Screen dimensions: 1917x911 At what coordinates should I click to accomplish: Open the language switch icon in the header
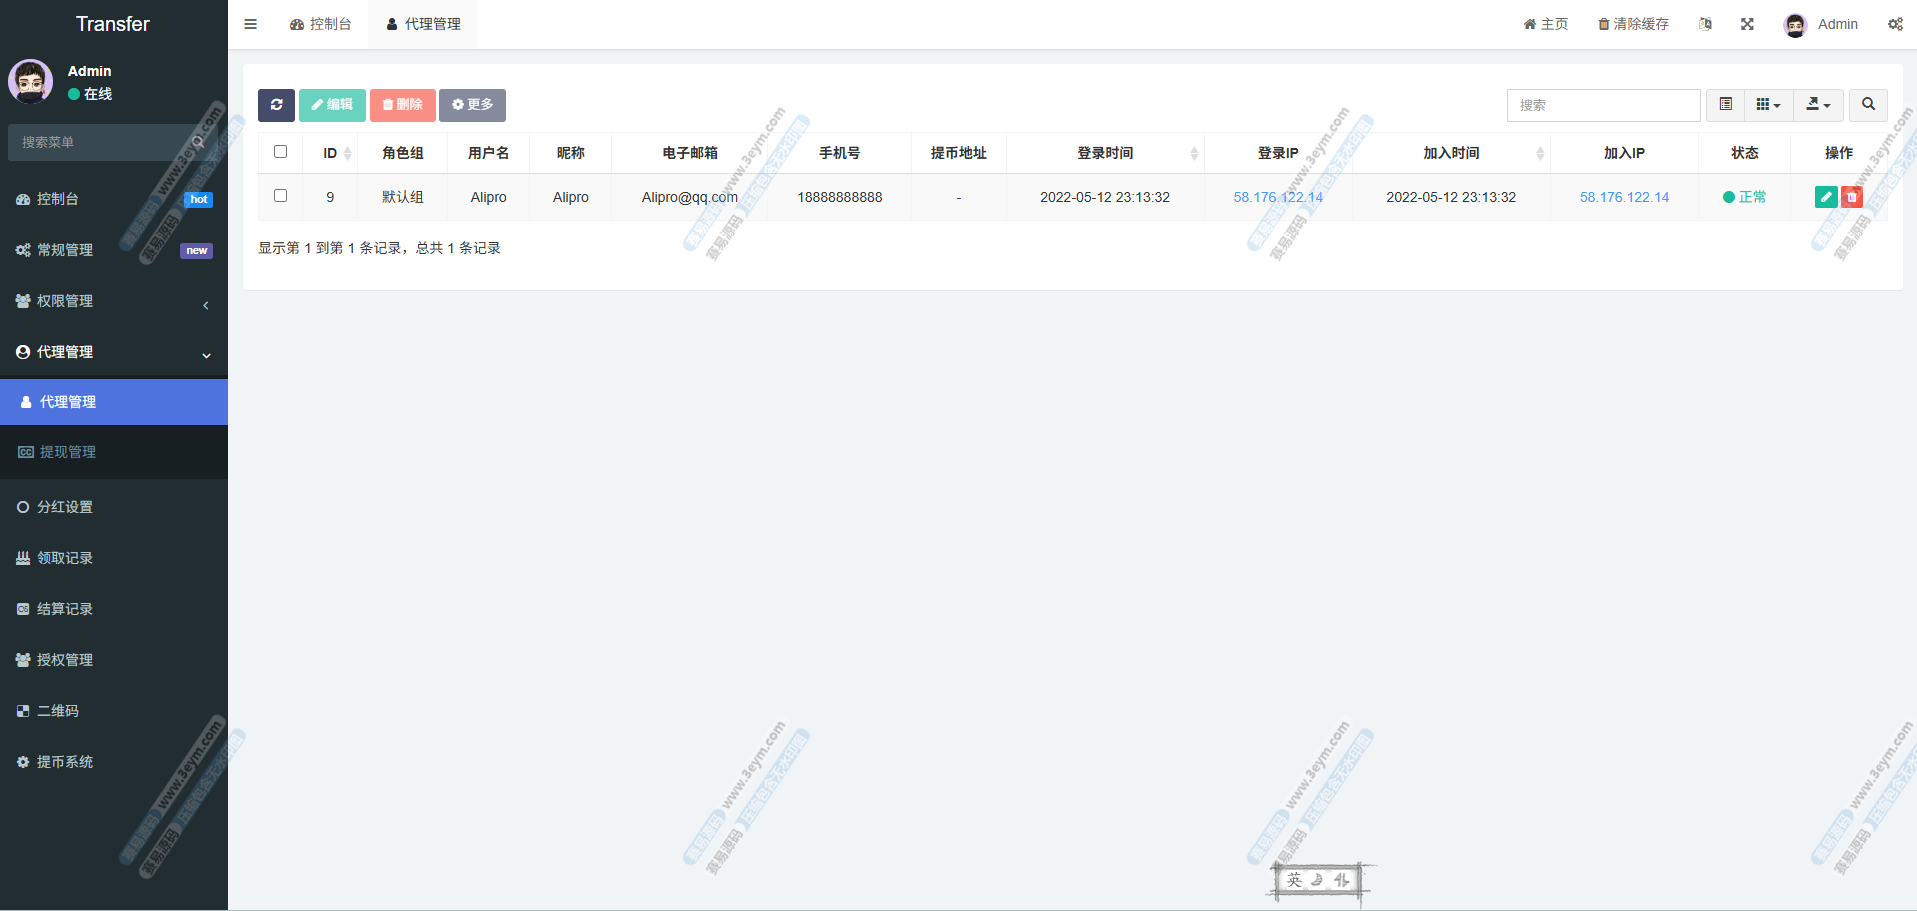[1705, 24]
